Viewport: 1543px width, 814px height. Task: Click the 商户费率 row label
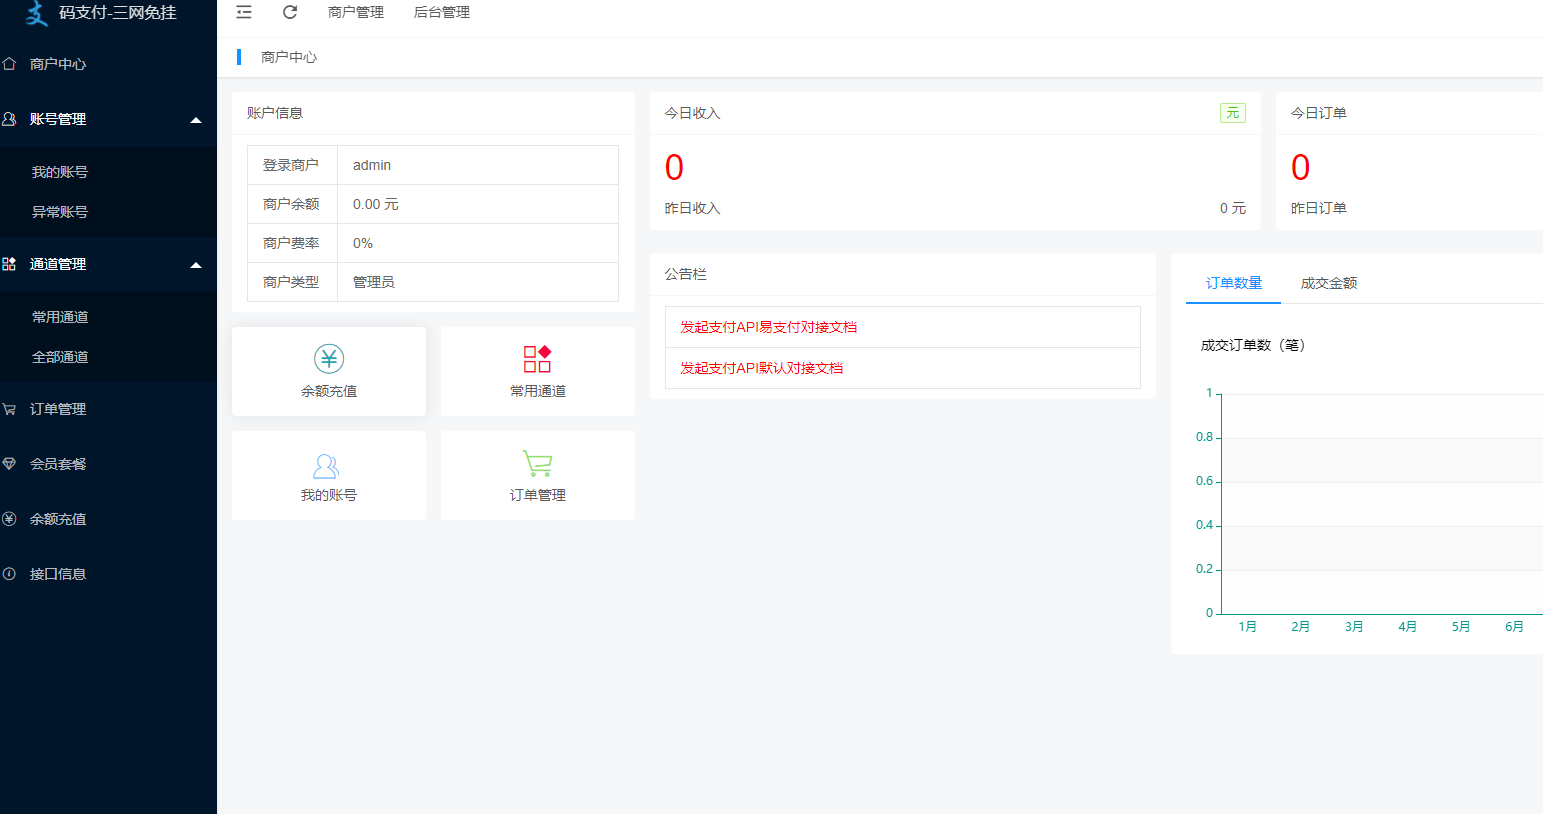click(x=291, y=243)
